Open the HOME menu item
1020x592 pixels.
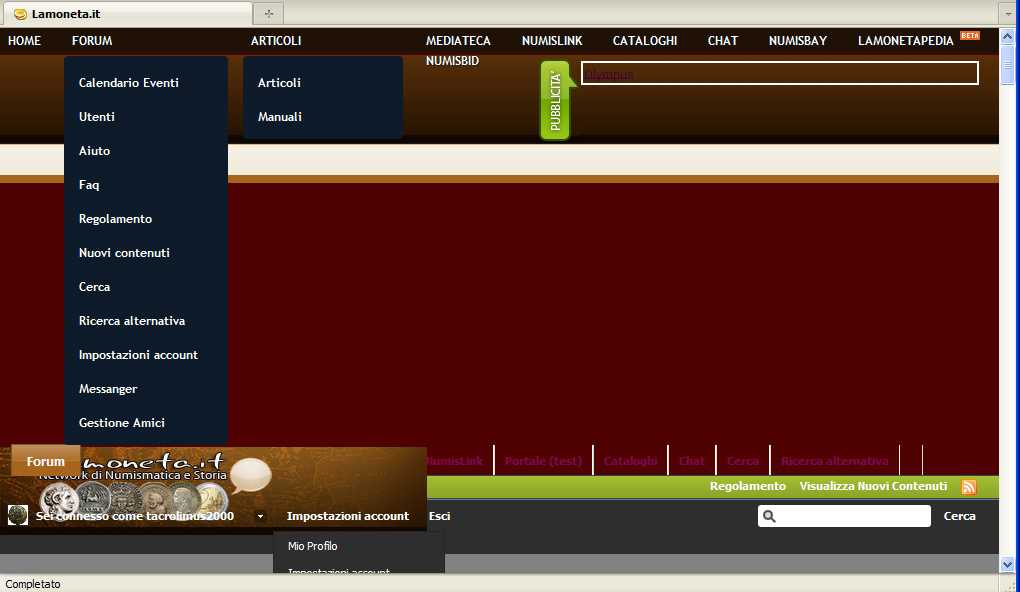tap(24, 41)
